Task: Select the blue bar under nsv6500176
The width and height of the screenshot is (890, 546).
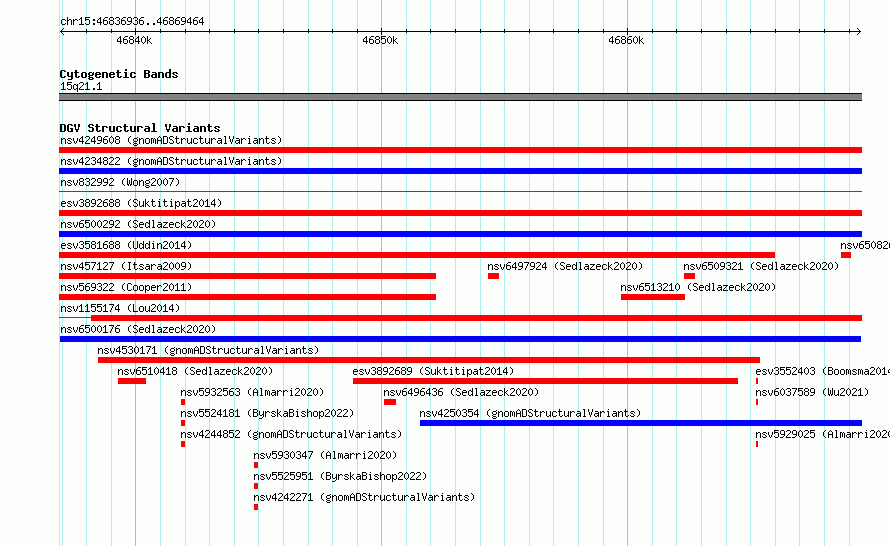Action: pos(460,339)
